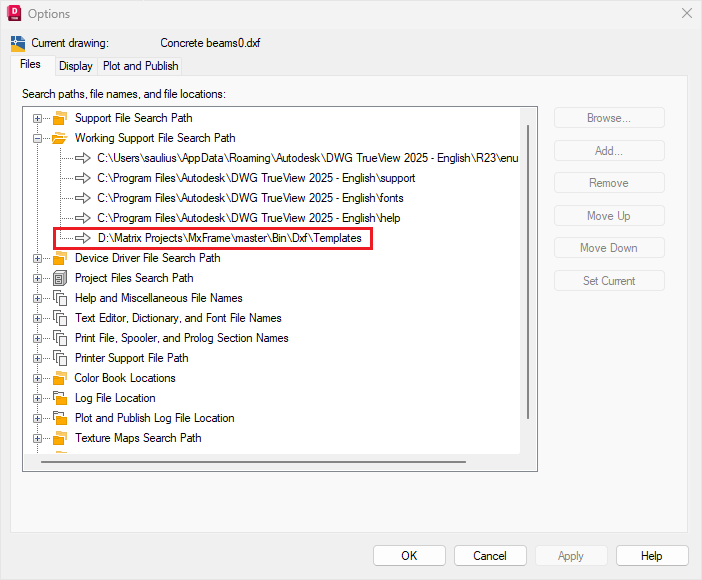Select the Project Files Search Path label

(134, 278)
